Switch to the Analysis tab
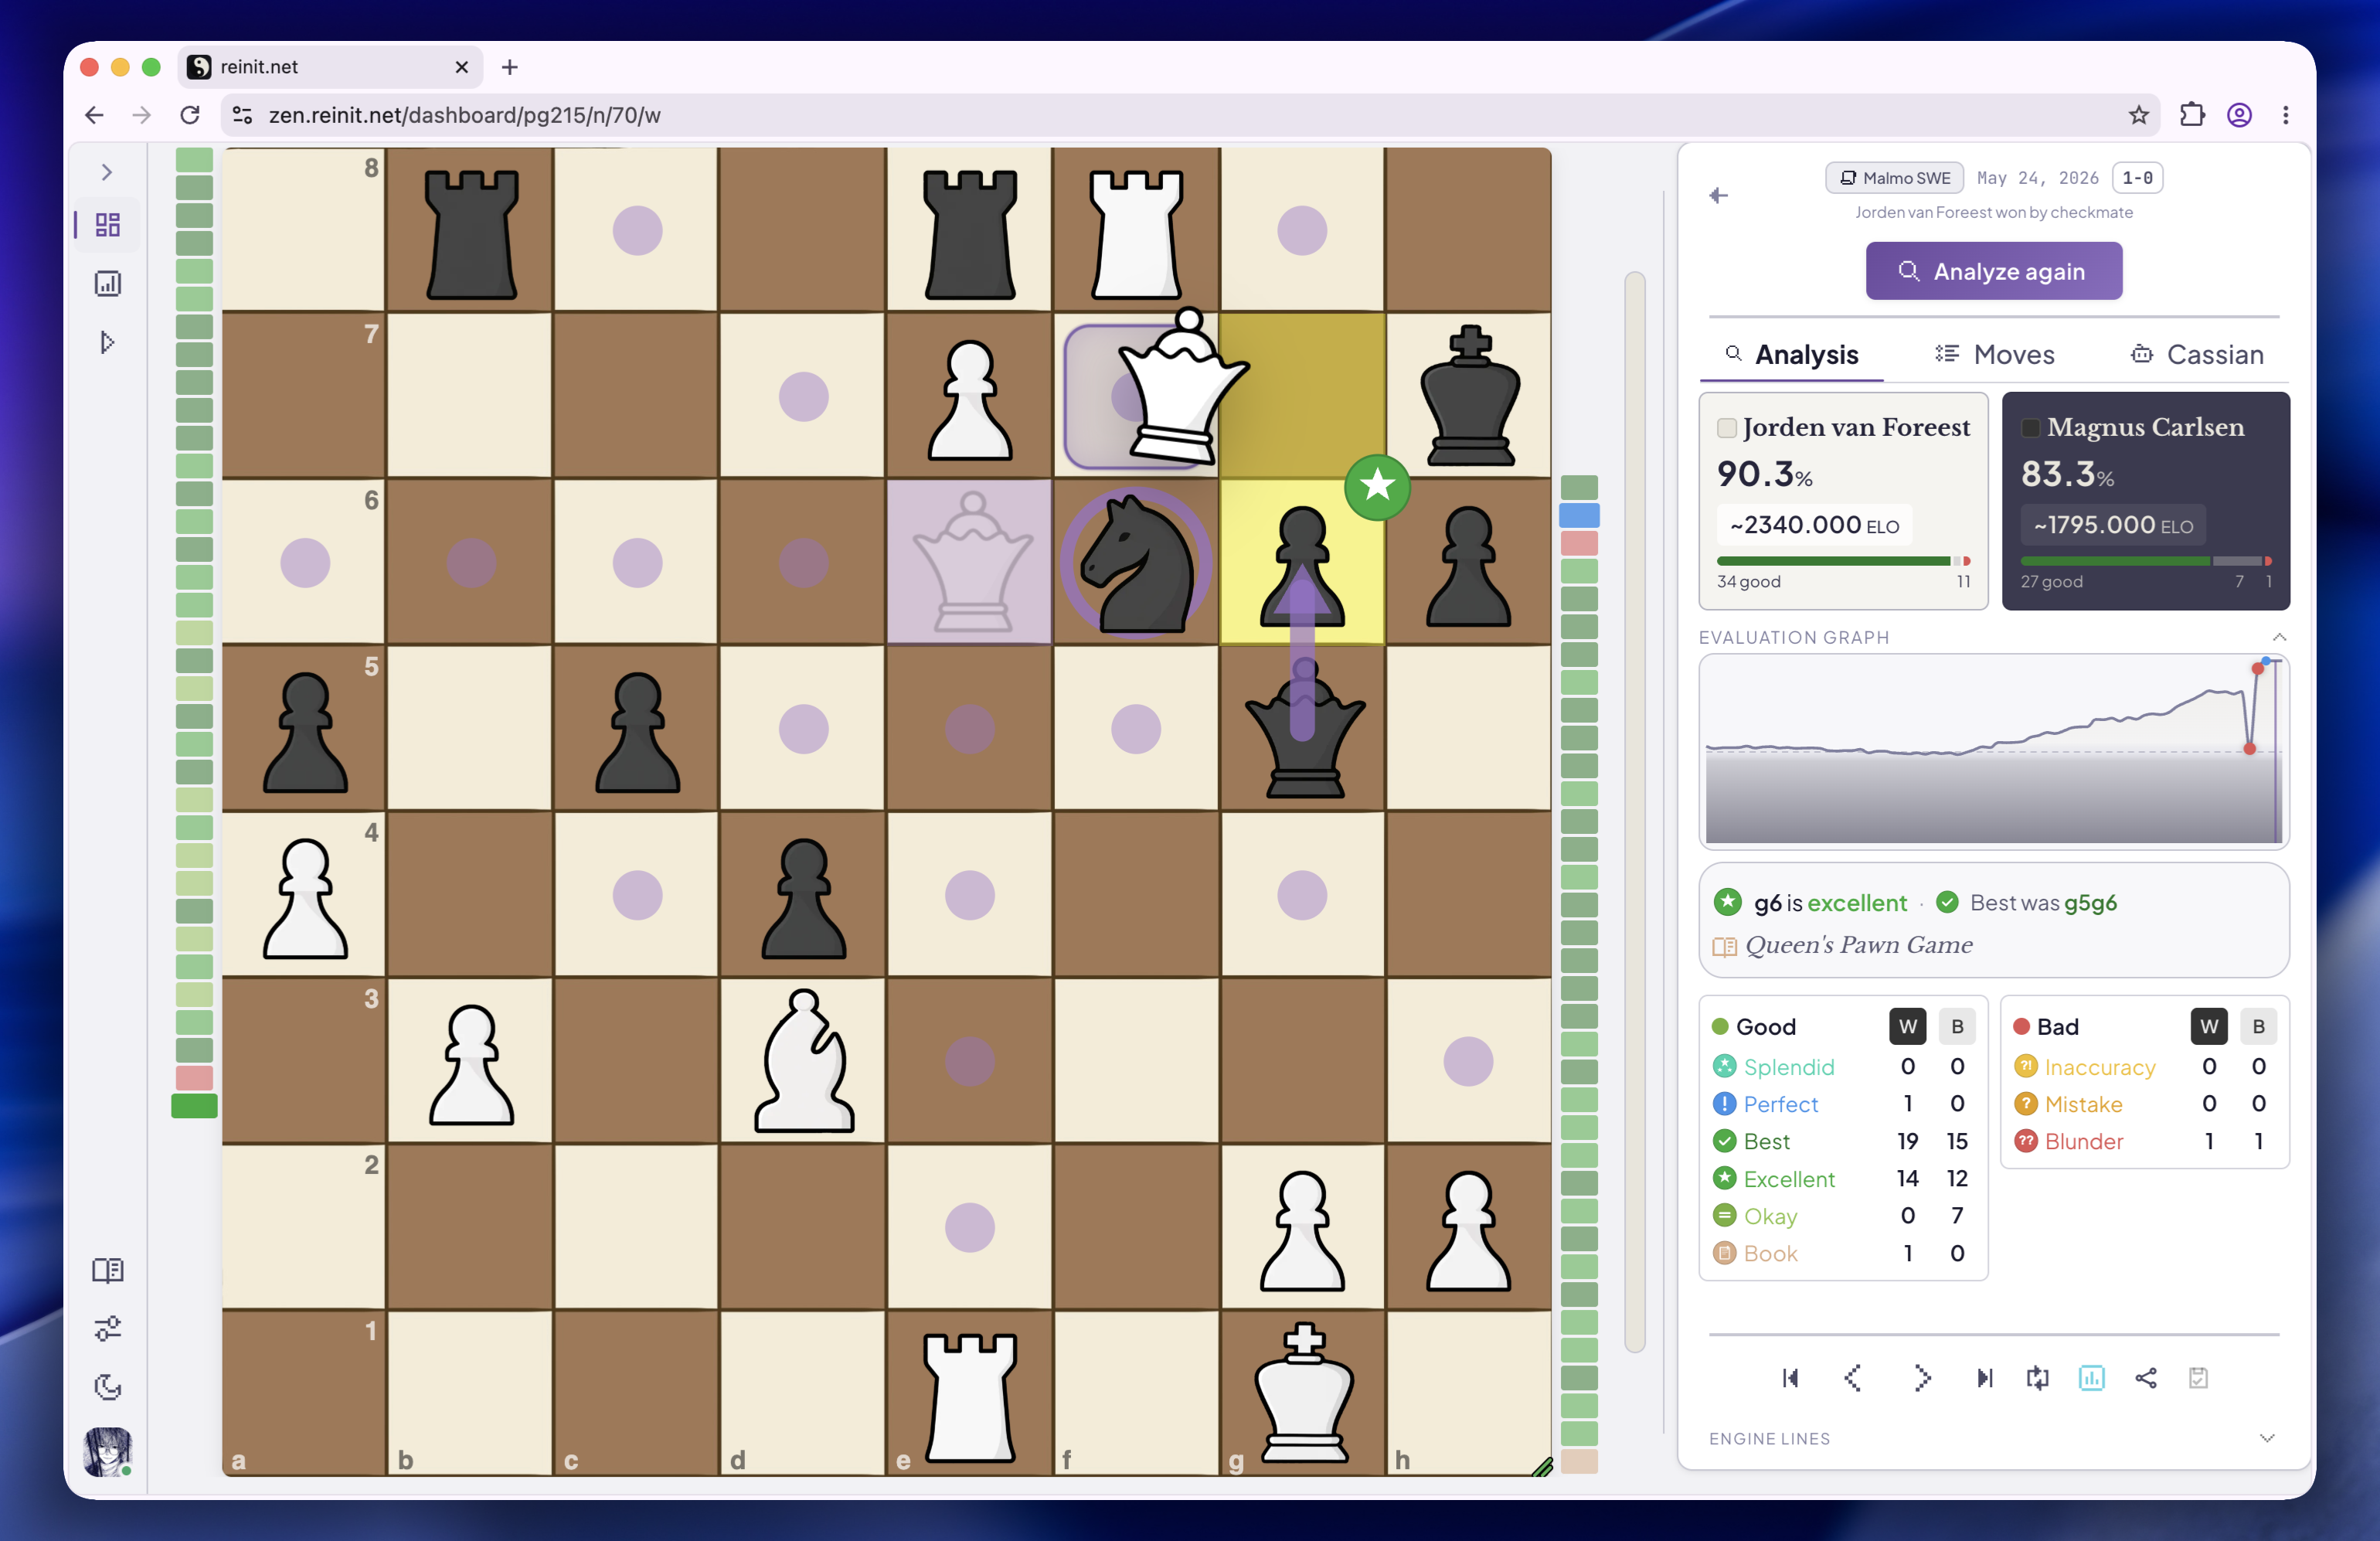 click(1791, 354)
